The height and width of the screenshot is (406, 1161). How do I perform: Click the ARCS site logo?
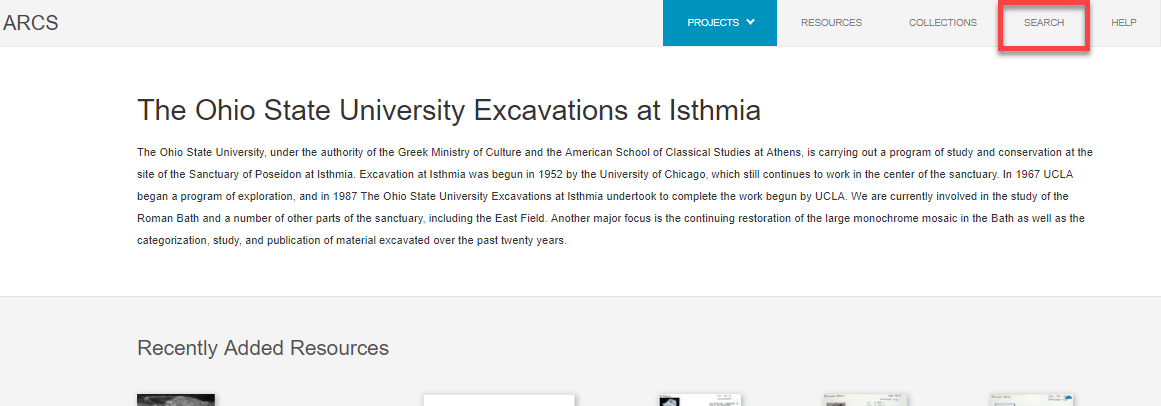point(30,23)
